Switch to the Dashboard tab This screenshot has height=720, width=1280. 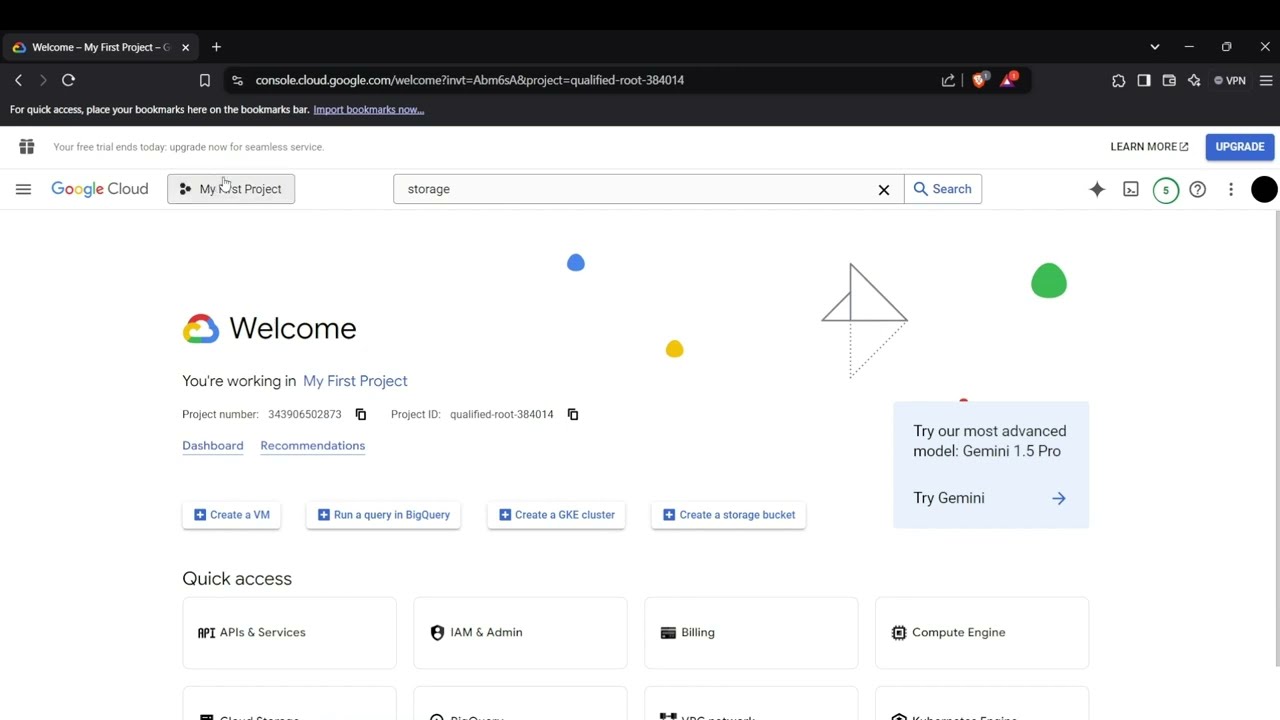coord(213,446)
